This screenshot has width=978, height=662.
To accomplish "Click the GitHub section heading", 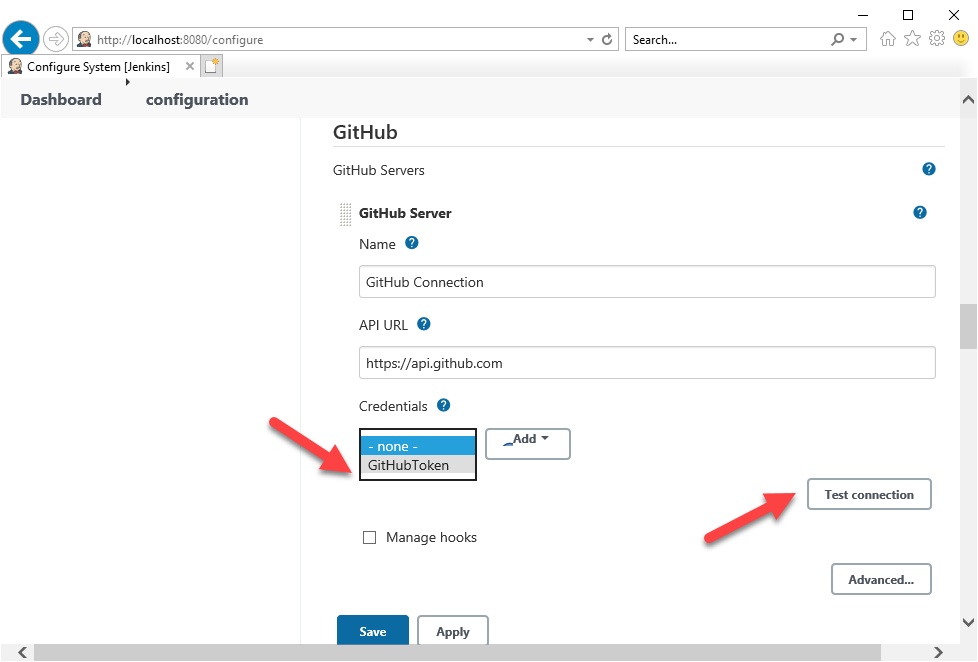I will click(365, 132).
